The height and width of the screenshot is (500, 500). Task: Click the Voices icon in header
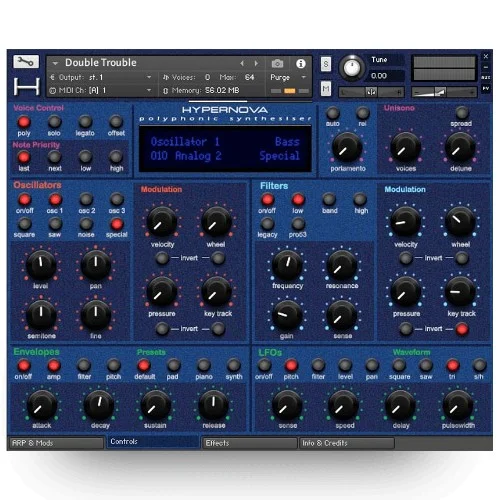coord(166,77)
